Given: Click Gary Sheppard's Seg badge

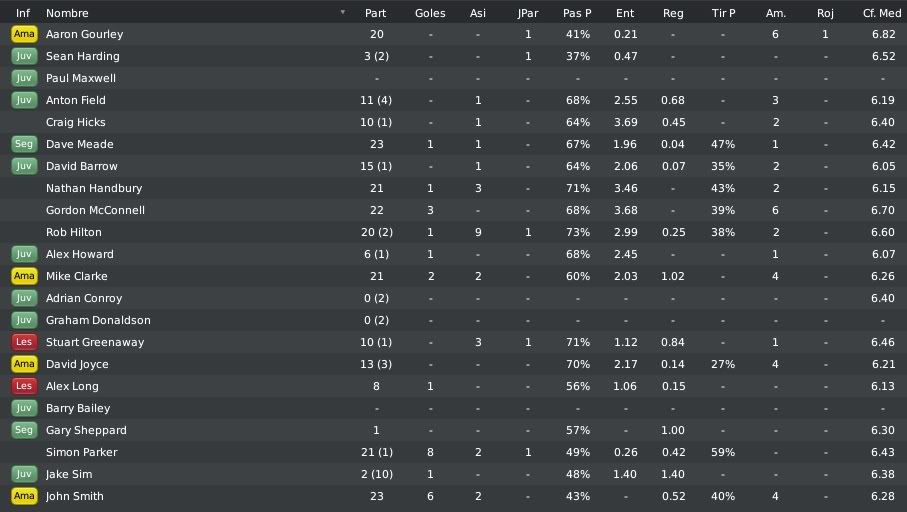Looking at the screenshot, I should [x=24, y=430].
